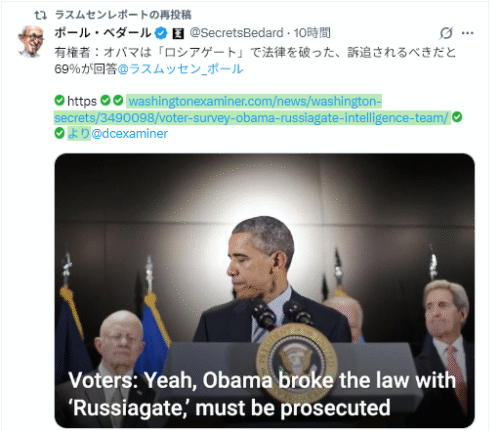Click the green check left of washingtonexaminer.com link
Image resolution: width=500 pixels, height=431 pixels.
[x=118, y=100]
